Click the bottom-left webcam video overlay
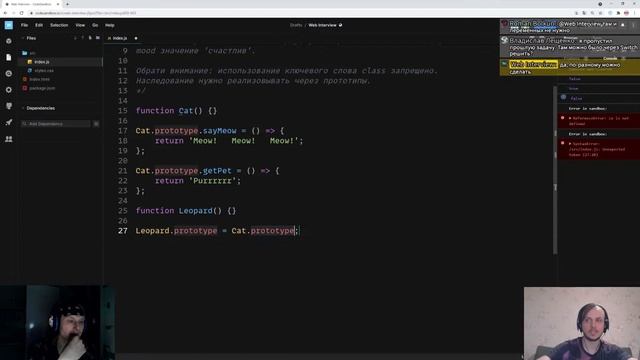Screen dimensions: 640x360 pos(57,322)
